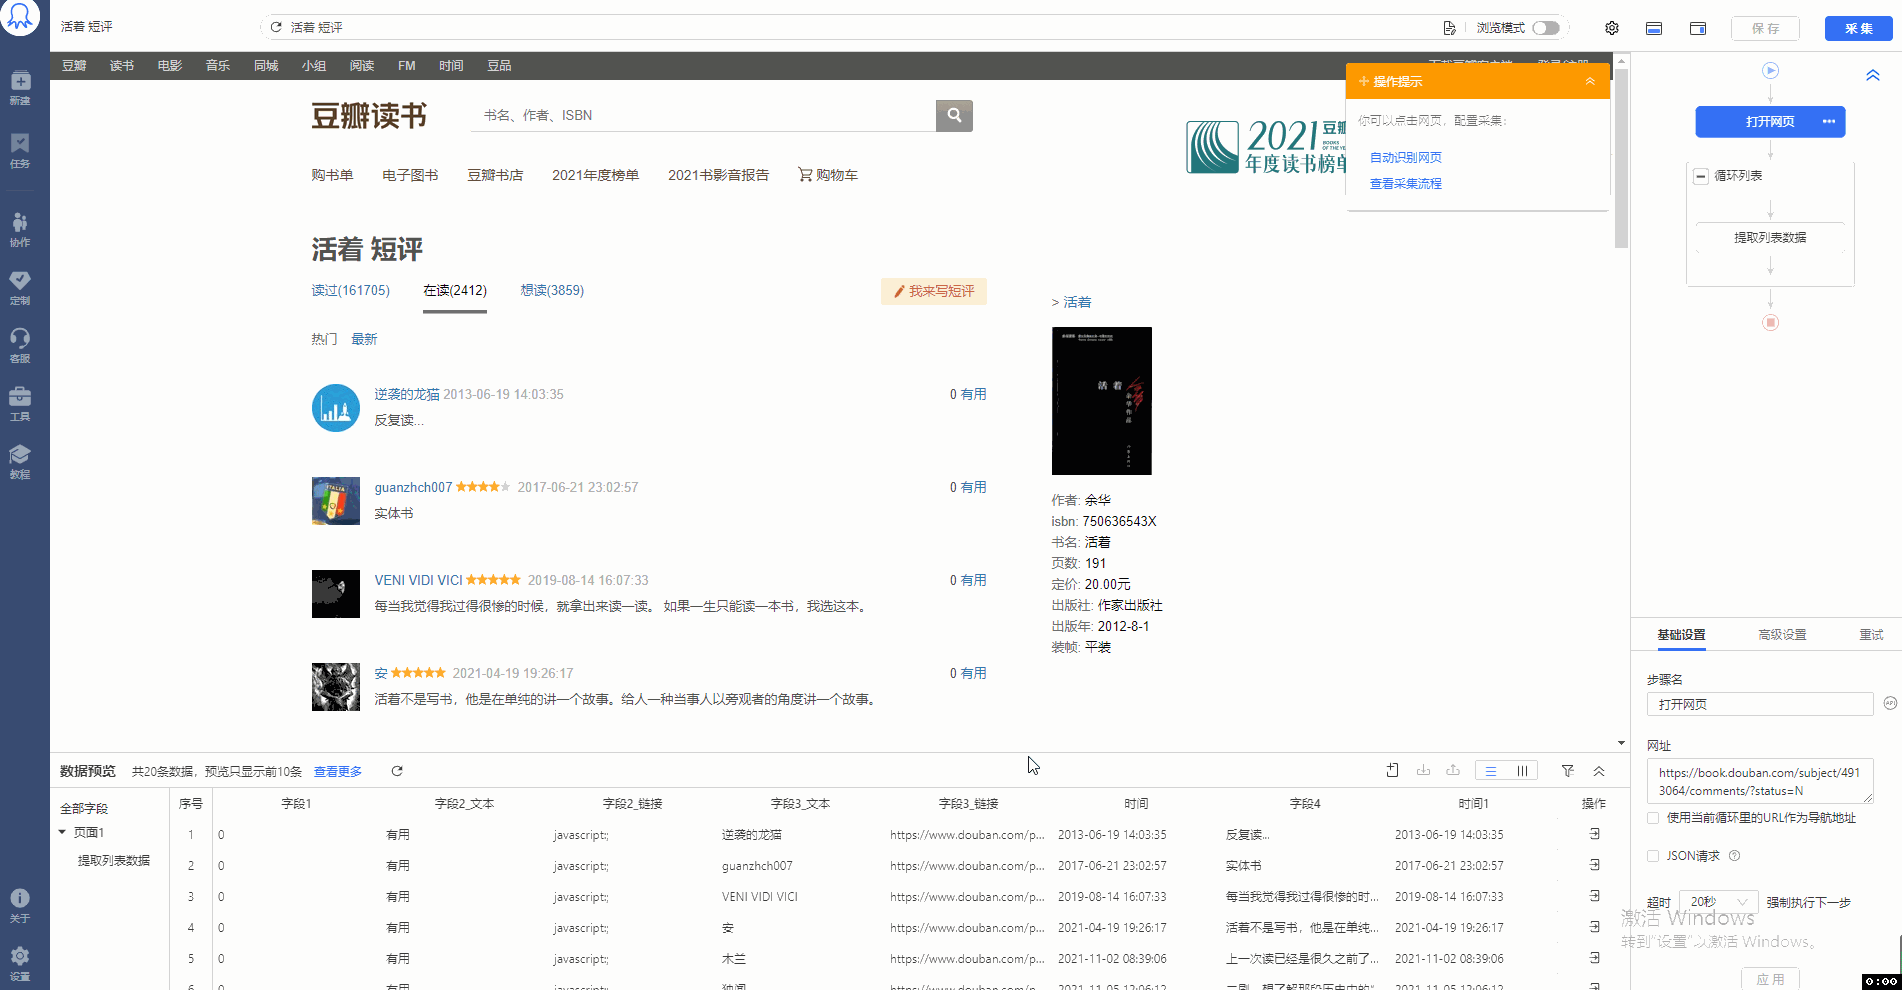Switch data preview to vertical column layout
Viewport: 1902px width, 990px height.
(1522, 771)
